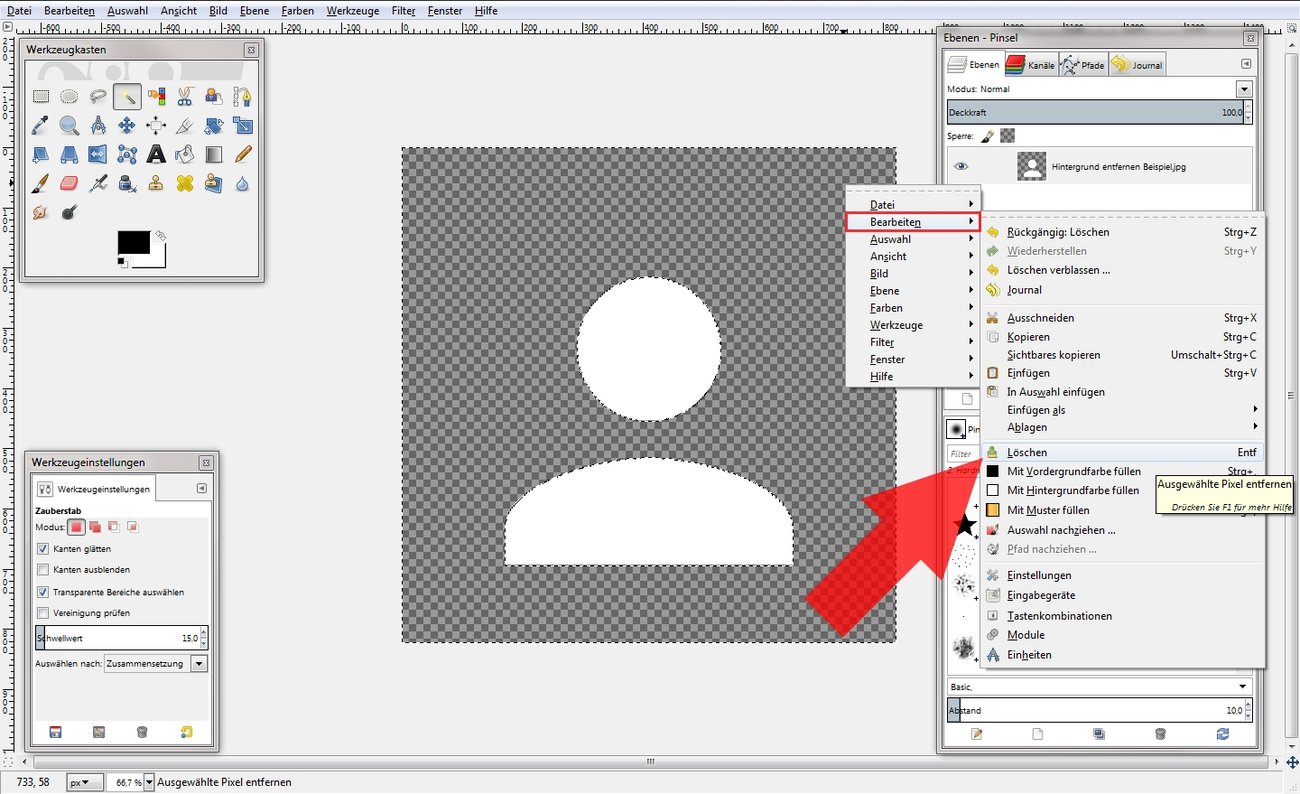Choose the Radierer eraser tool
The image size is (1300, 794).
(68, 183)
